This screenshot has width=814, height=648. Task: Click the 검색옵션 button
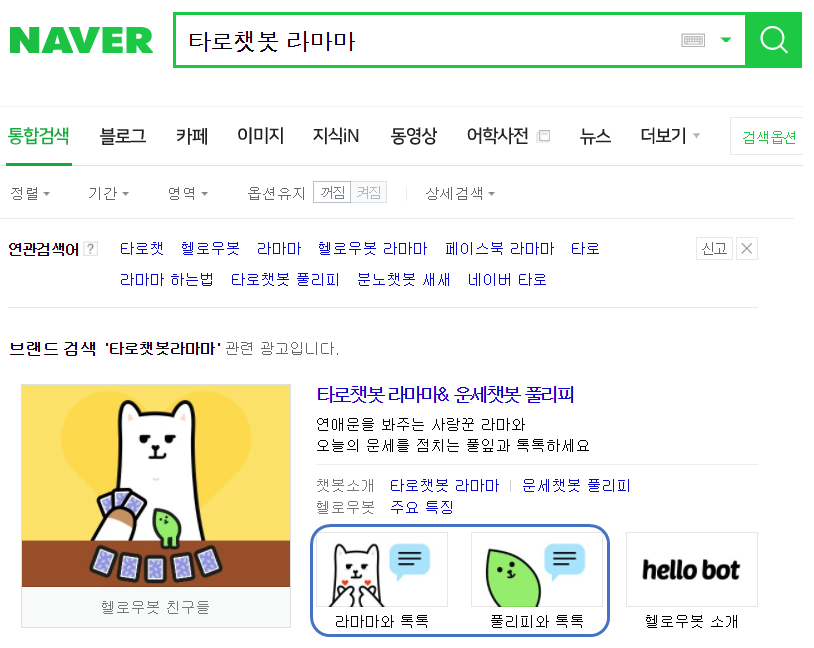(767, 136)
